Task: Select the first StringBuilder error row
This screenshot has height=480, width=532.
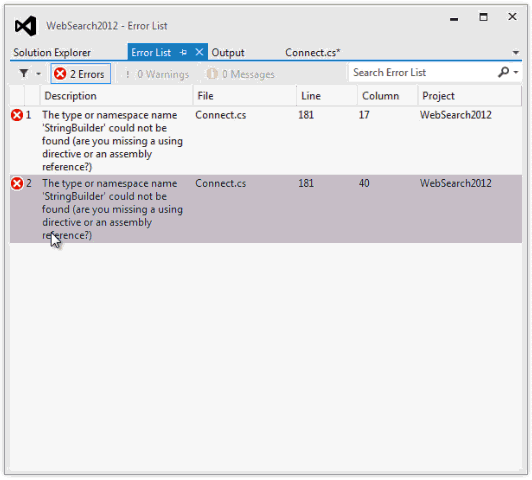Action: 266,141
